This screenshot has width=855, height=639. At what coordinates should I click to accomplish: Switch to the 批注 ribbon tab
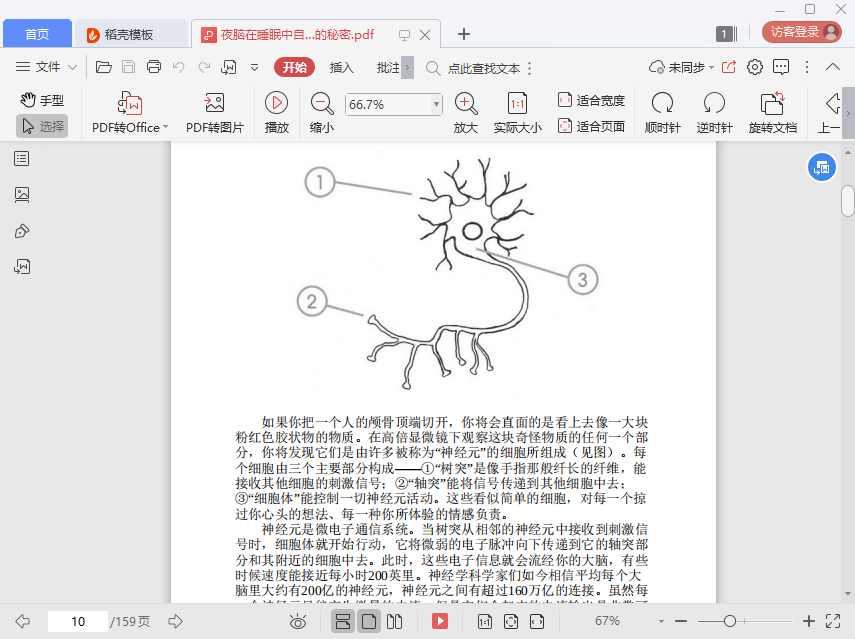[x=388, y=68]
